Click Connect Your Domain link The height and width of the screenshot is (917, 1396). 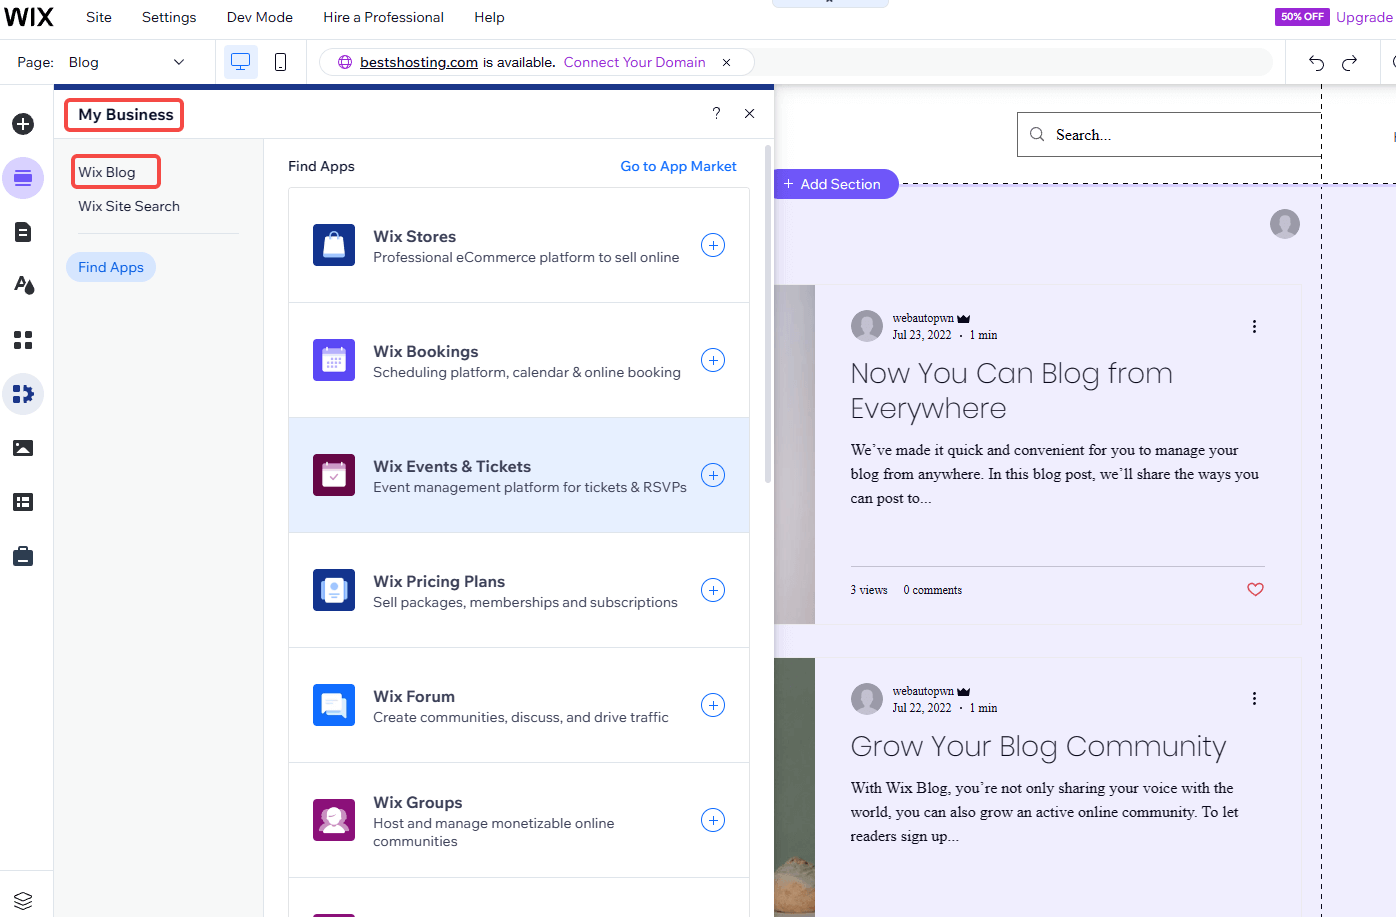[x=634, y=62]
